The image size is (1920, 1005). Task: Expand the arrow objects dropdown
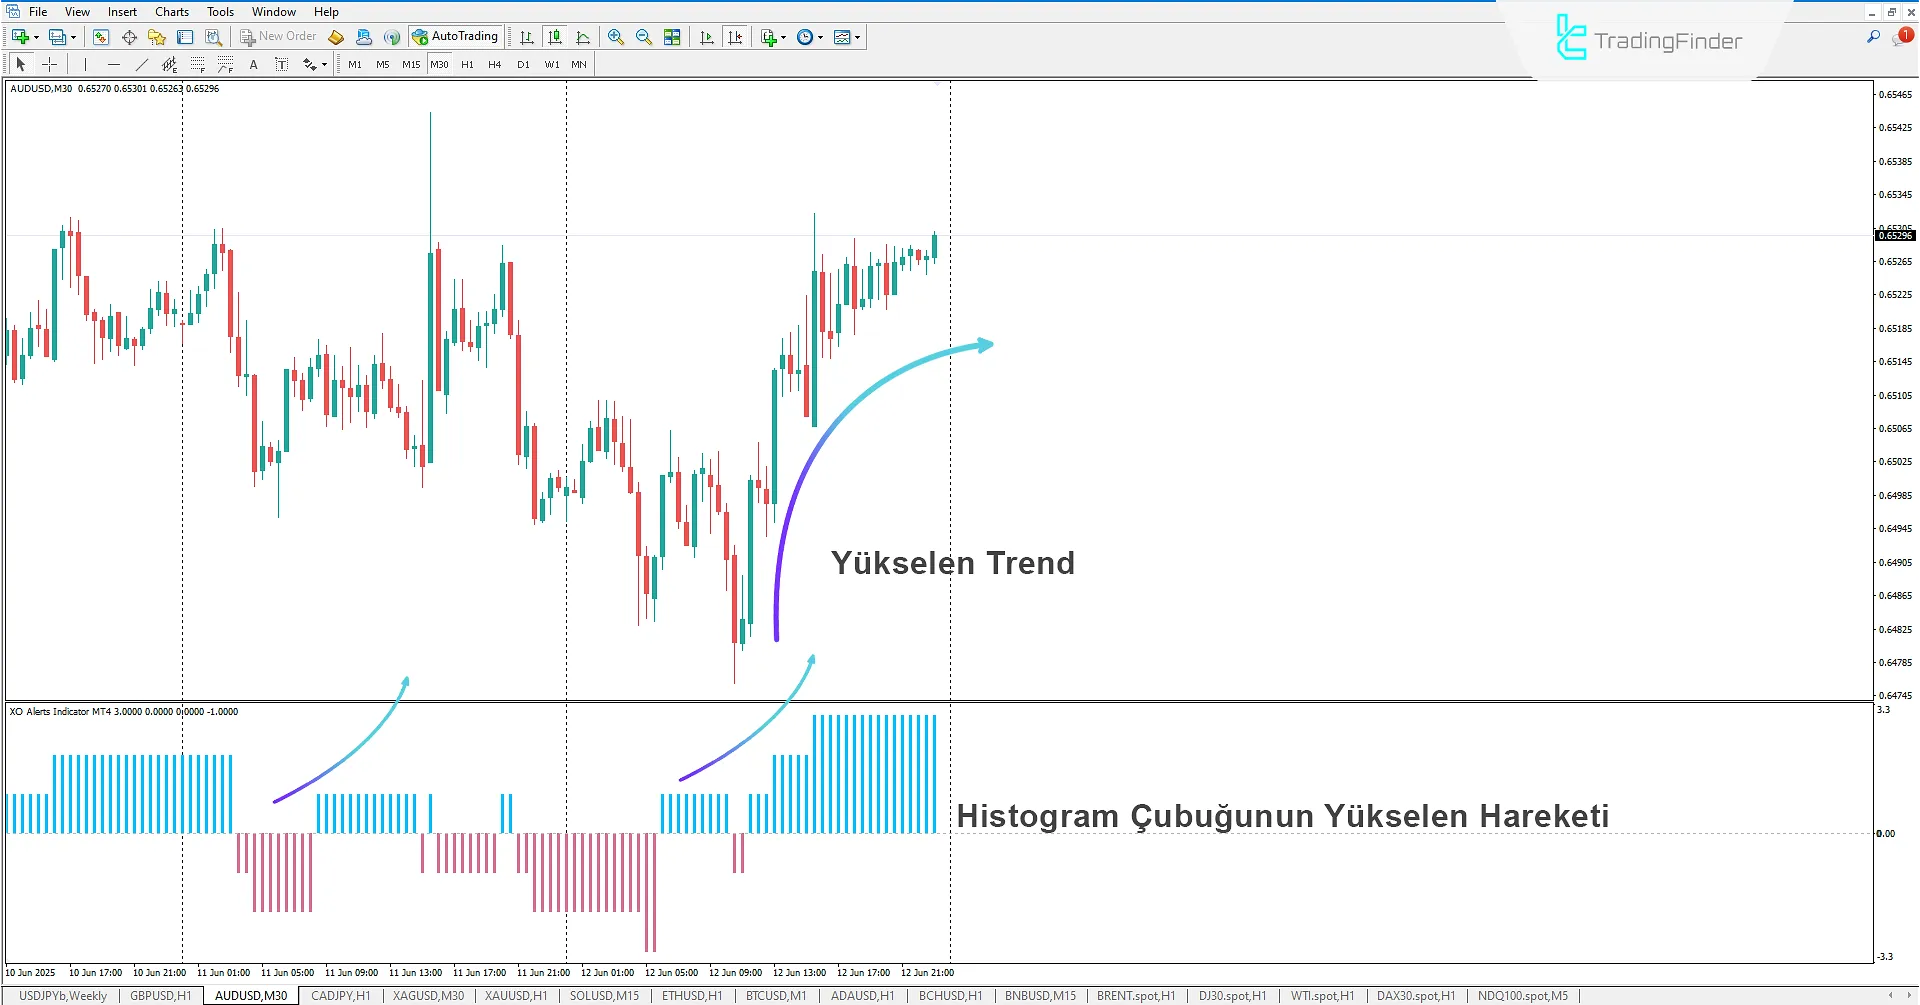(x=323, y=64)
